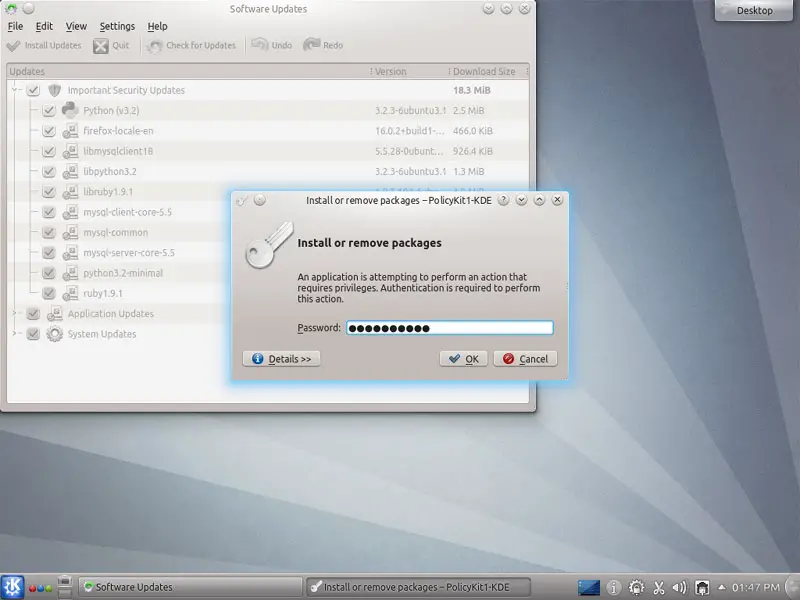Open the Settings menu
The image size is (800, 600).
click(117, 26)
